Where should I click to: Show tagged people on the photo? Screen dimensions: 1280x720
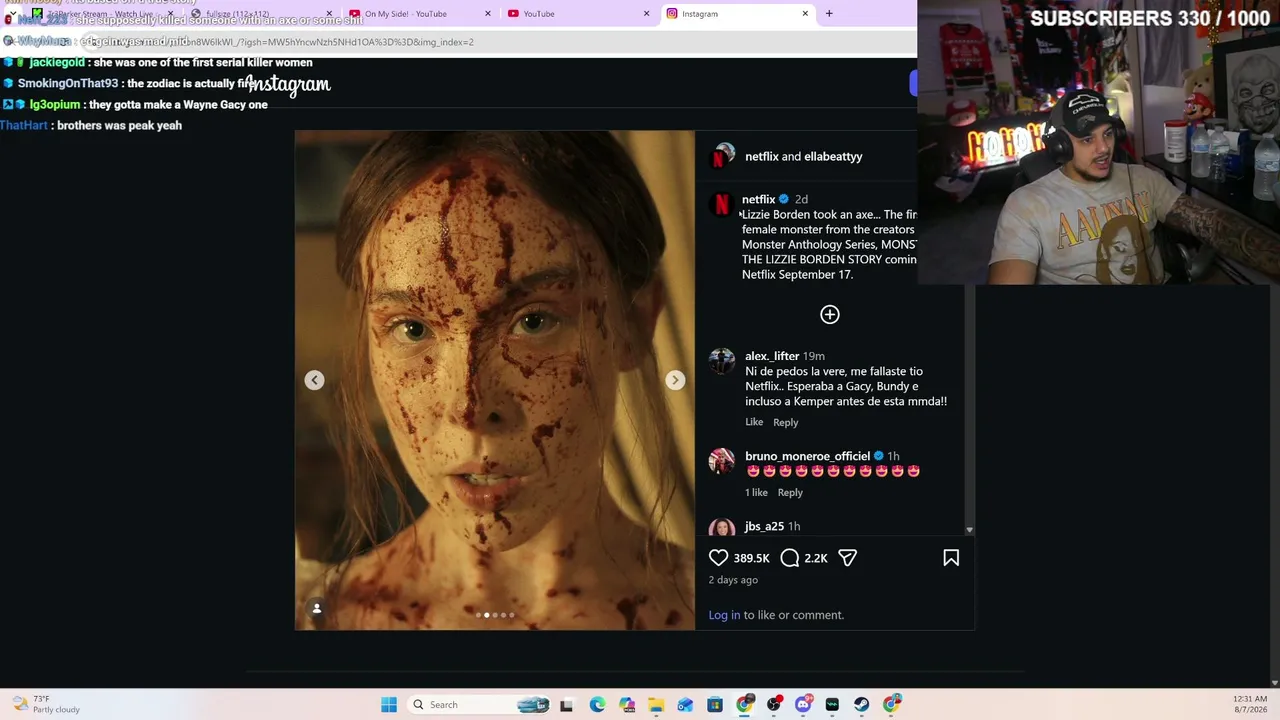316,608
